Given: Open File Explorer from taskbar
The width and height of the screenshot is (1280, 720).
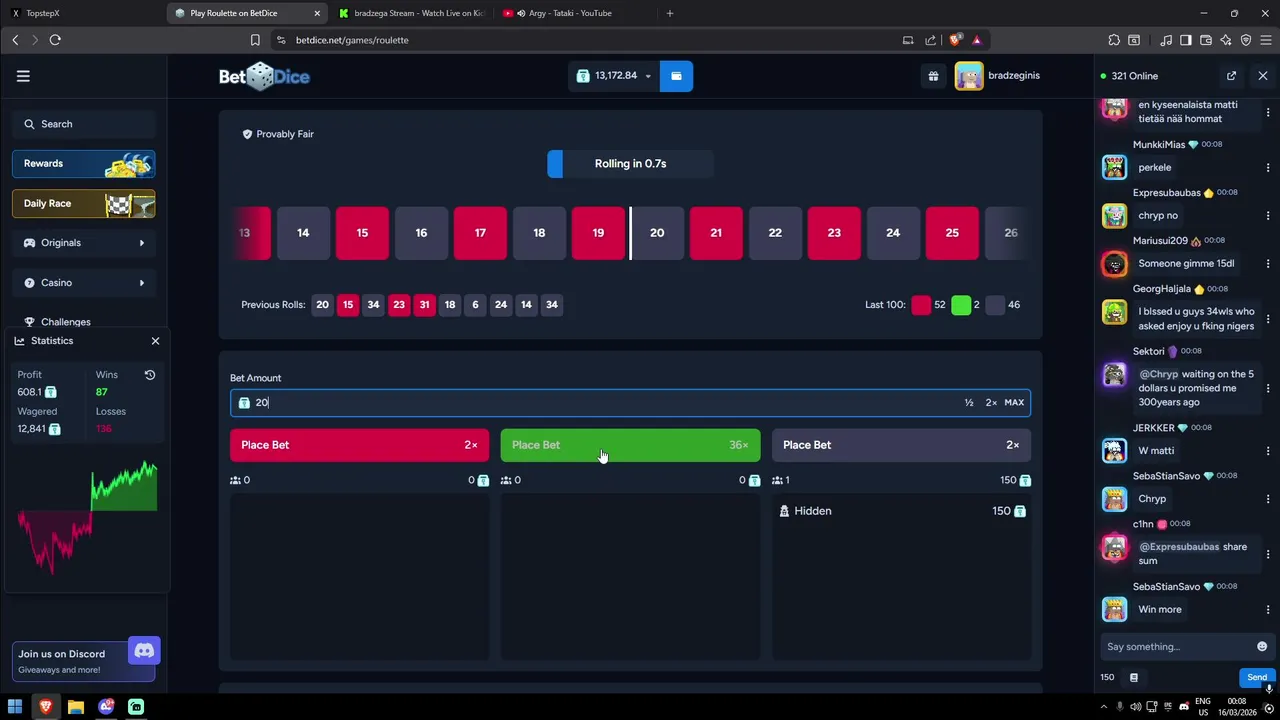Looking at the screenshot, I should (x=76, y=707).
